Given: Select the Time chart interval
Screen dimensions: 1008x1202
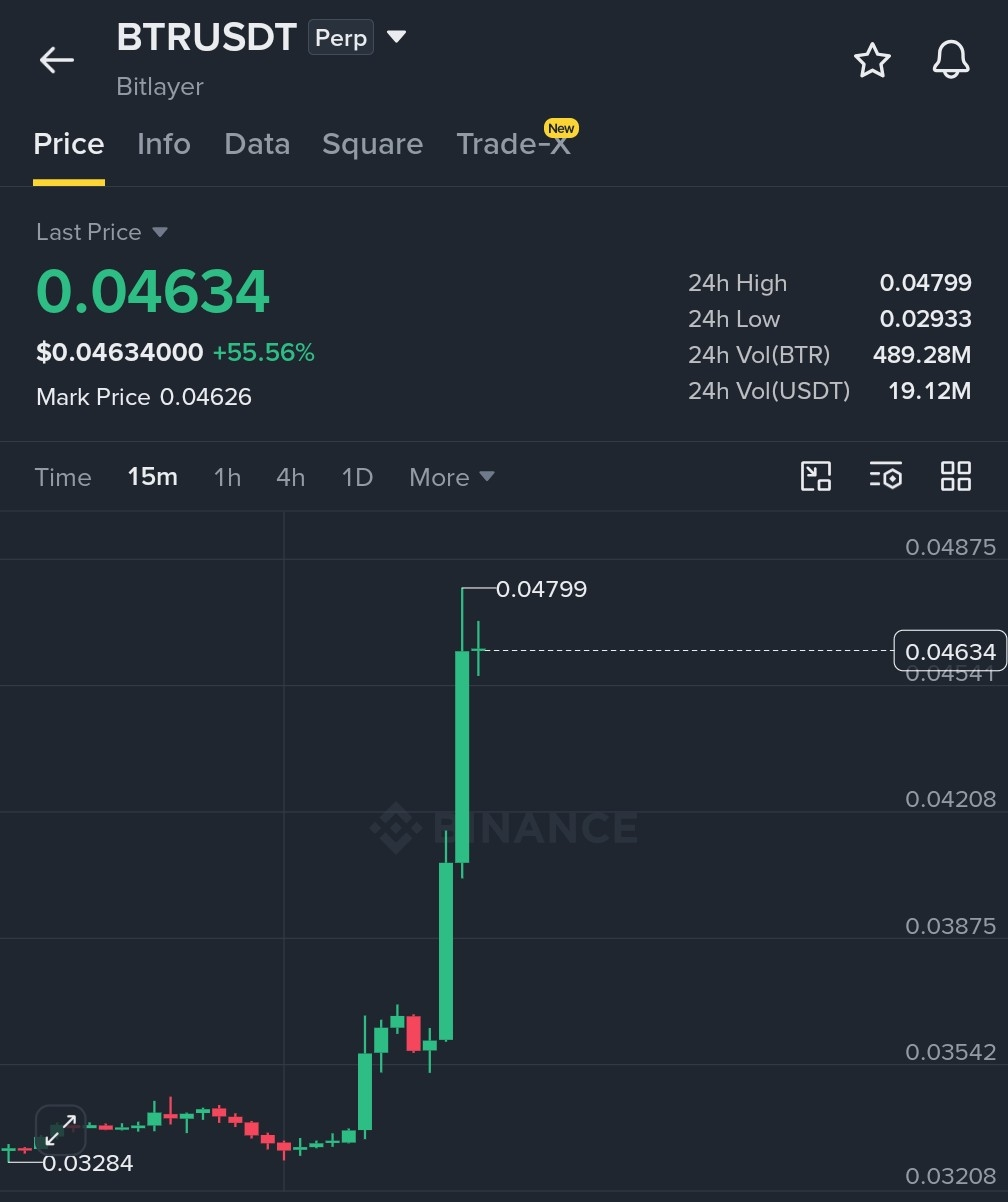Looking at the screenshot, I should tap(63, 477).
